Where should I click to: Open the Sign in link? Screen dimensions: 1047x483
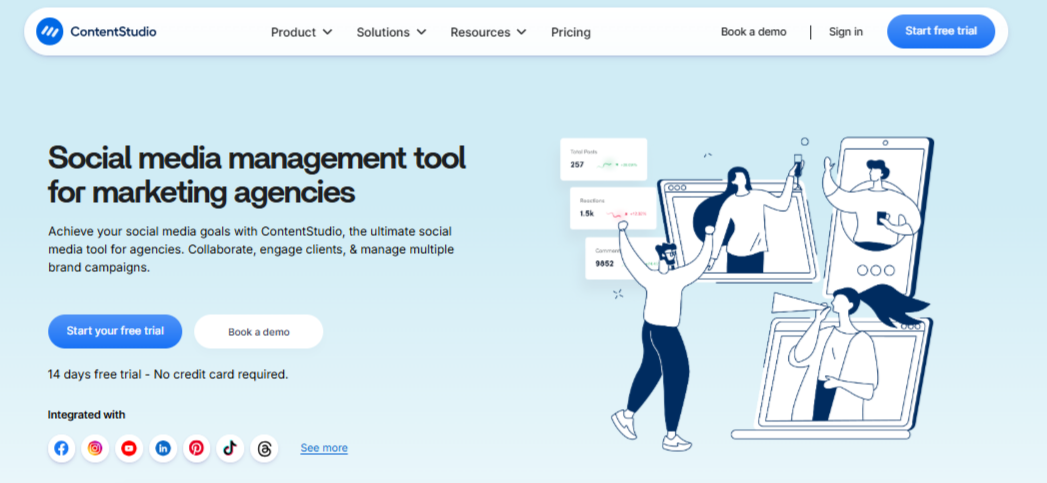tap(846, 32)
